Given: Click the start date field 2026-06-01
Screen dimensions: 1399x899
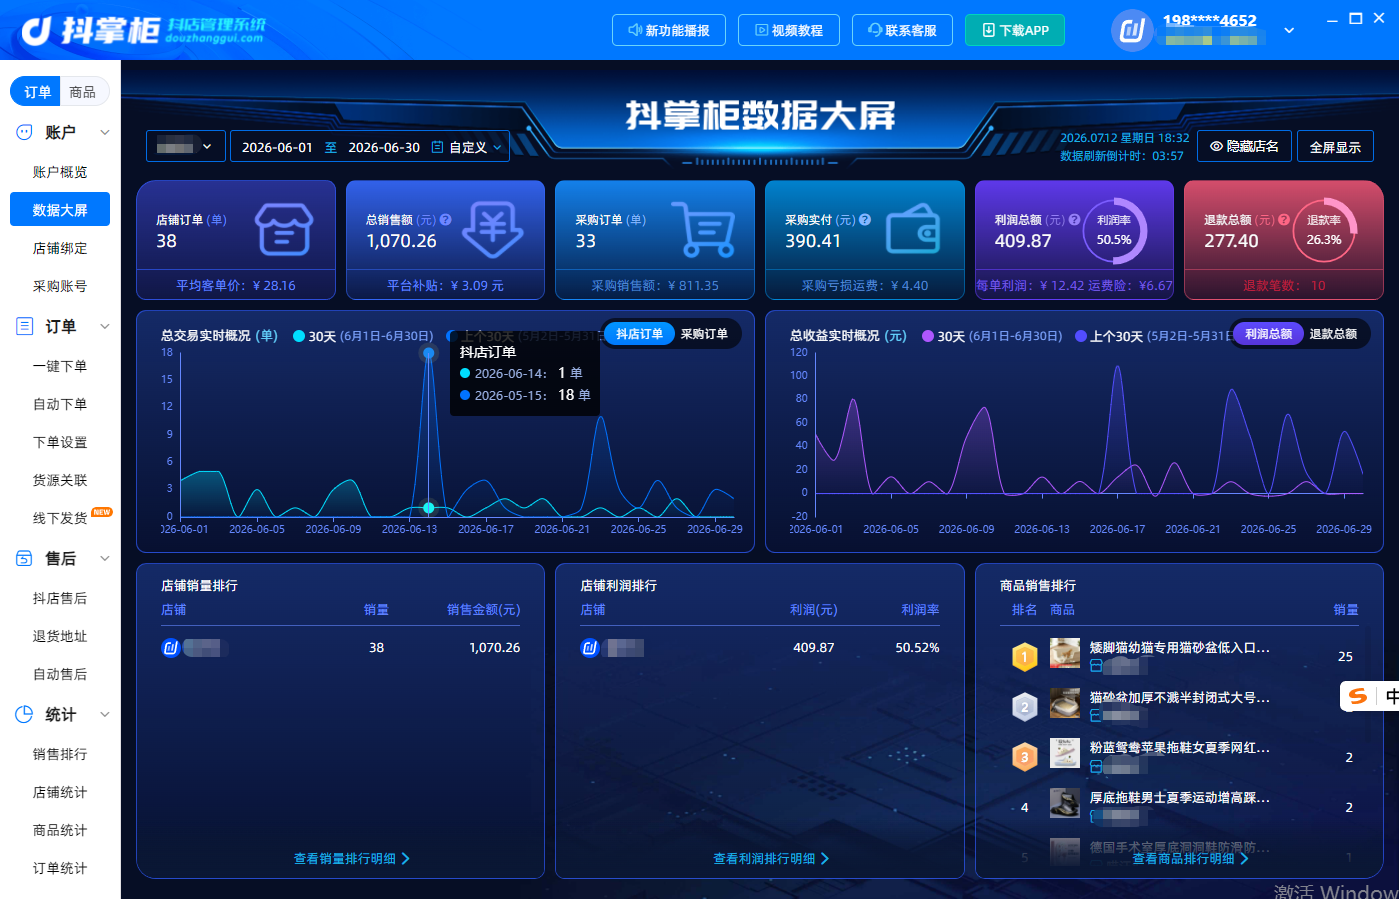Looking at the screenshot, I should pos(277,147).
